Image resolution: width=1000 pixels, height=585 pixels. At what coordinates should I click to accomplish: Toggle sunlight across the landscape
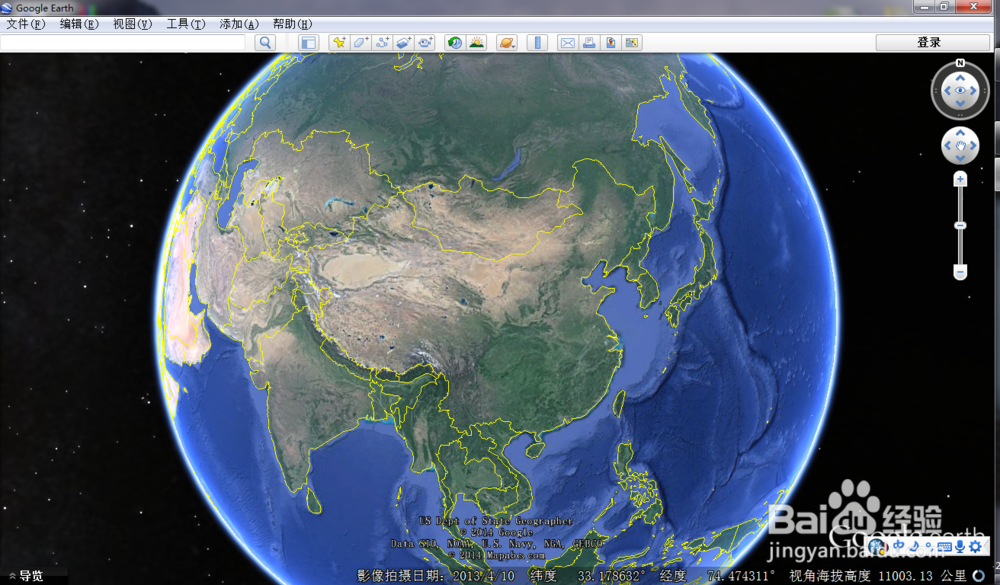(x=476, y=43)
